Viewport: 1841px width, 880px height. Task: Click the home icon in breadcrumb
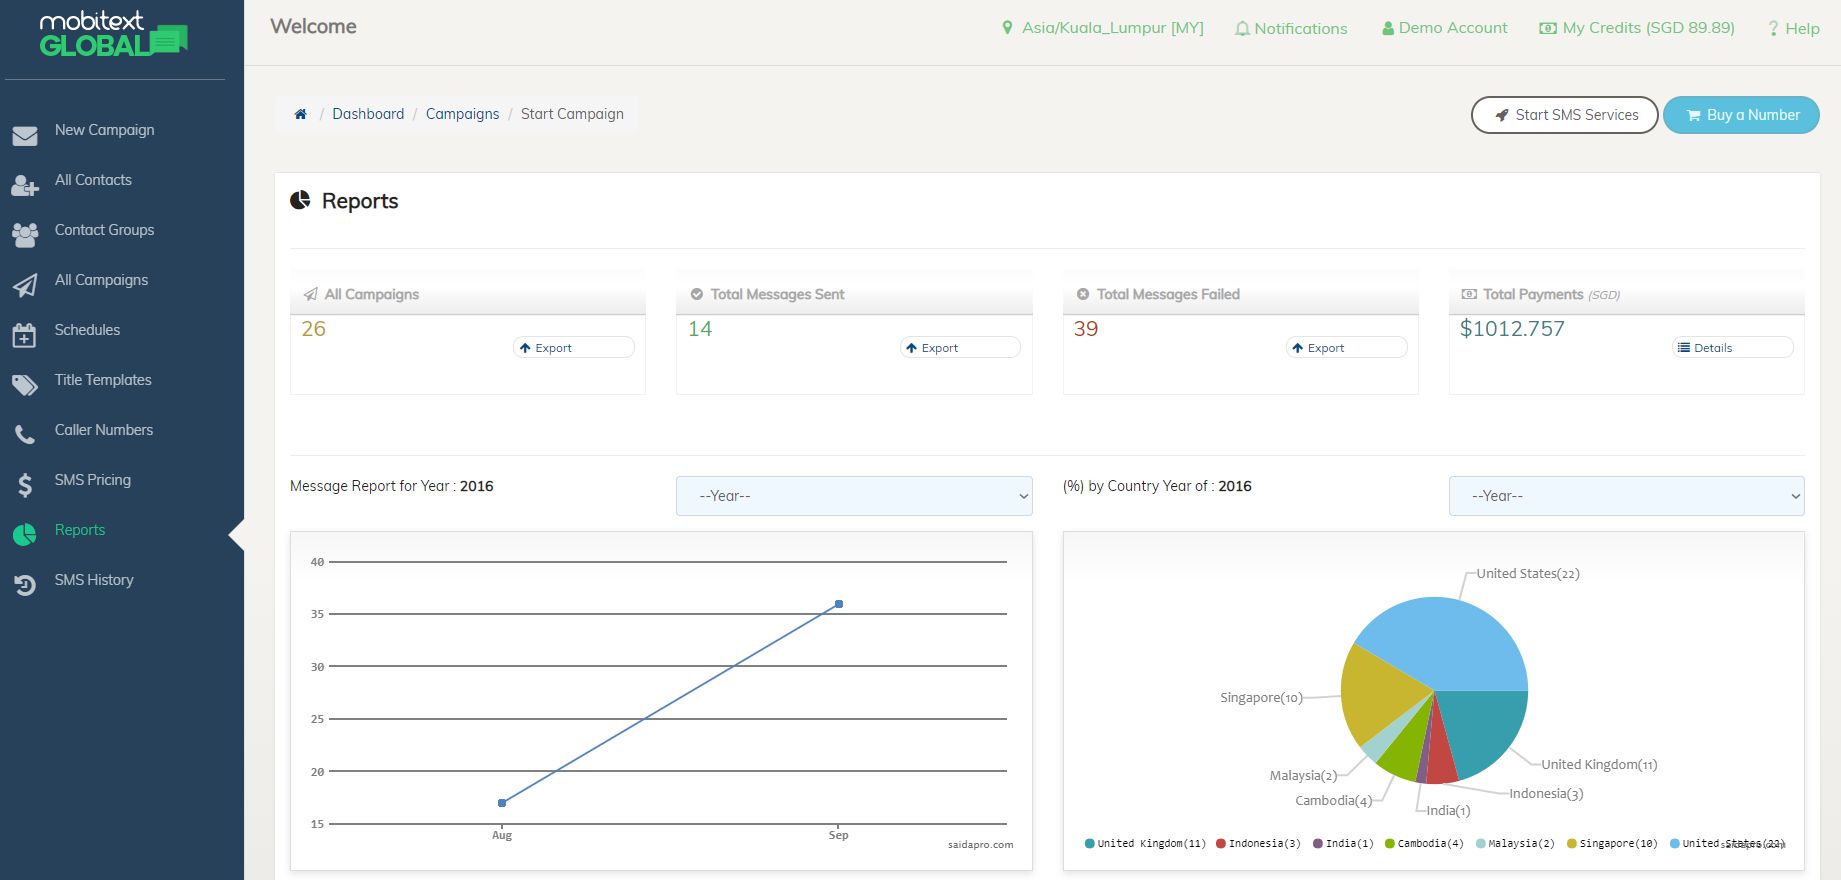(300, 115)
